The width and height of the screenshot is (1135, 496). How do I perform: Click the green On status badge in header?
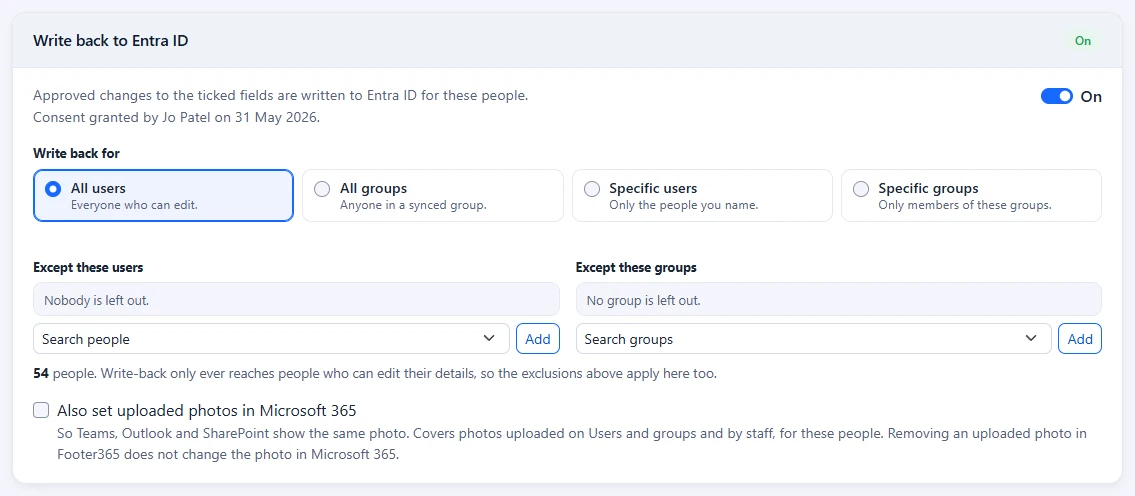[x=1083, y=41]
